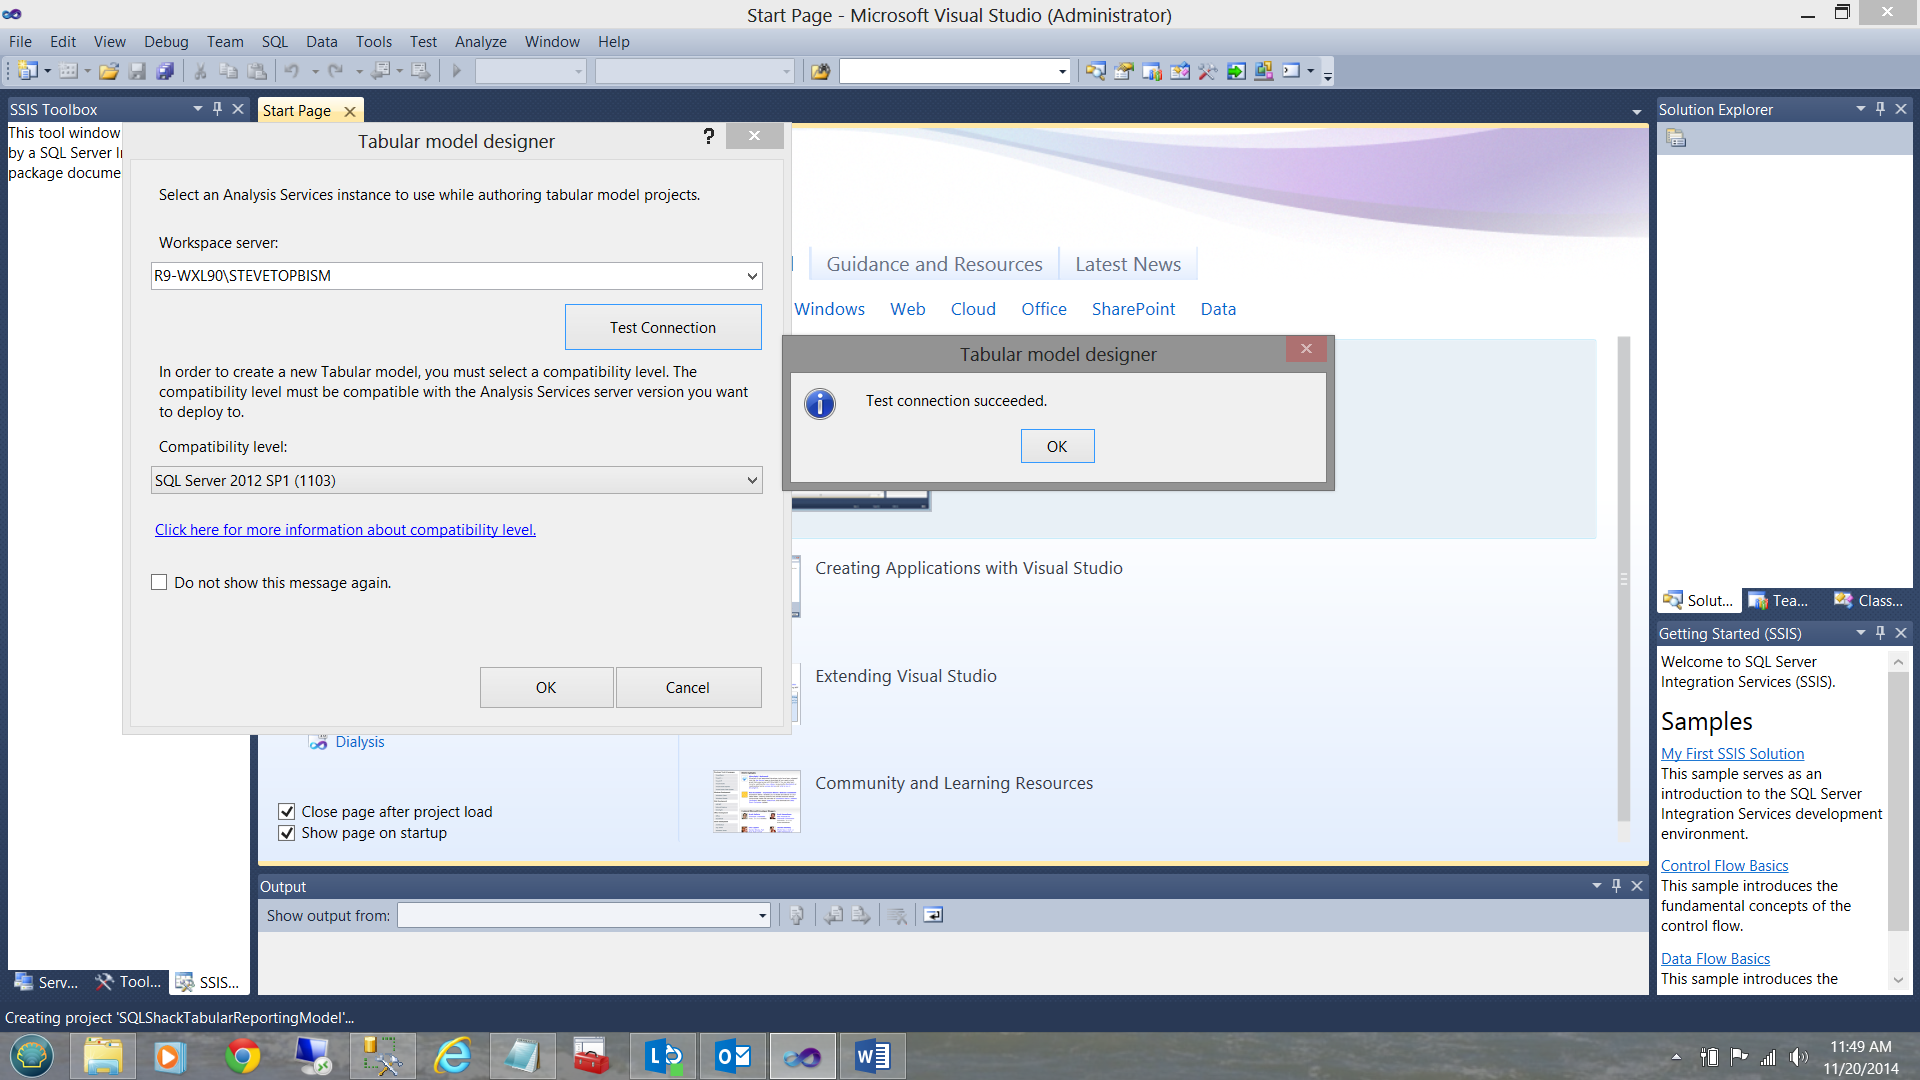Click the Find in Files toolbar icon
Screen dimensions: 1920x1080
(x=820, y=71)
